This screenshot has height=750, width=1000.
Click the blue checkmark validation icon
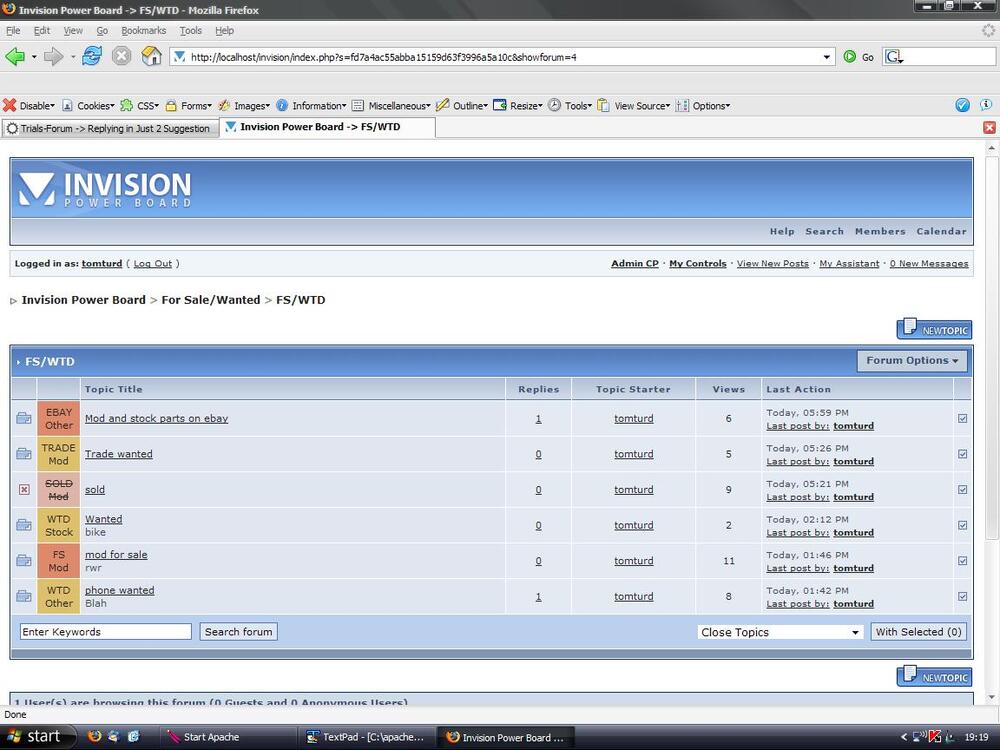pos(962,105)
